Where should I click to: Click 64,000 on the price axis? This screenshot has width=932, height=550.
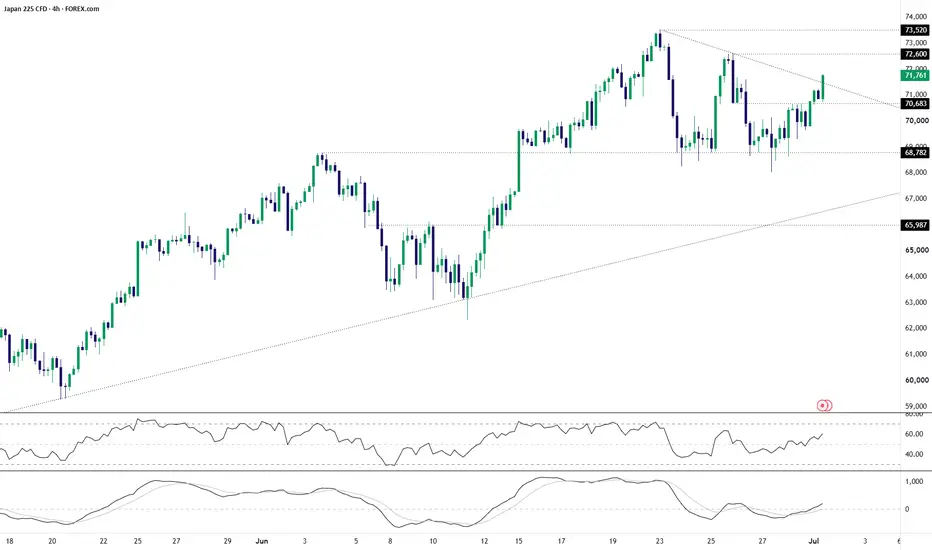(x=916, y=276)
